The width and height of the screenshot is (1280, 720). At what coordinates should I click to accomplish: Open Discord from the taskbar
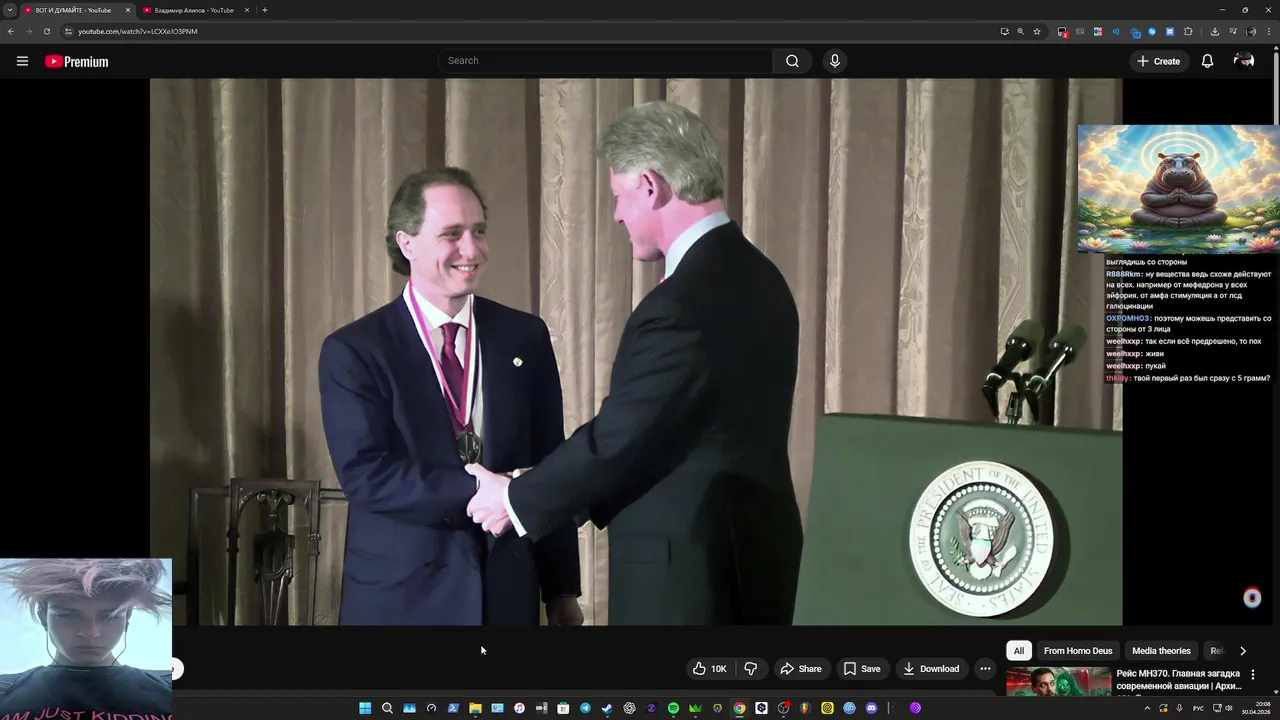pos(871,708)
